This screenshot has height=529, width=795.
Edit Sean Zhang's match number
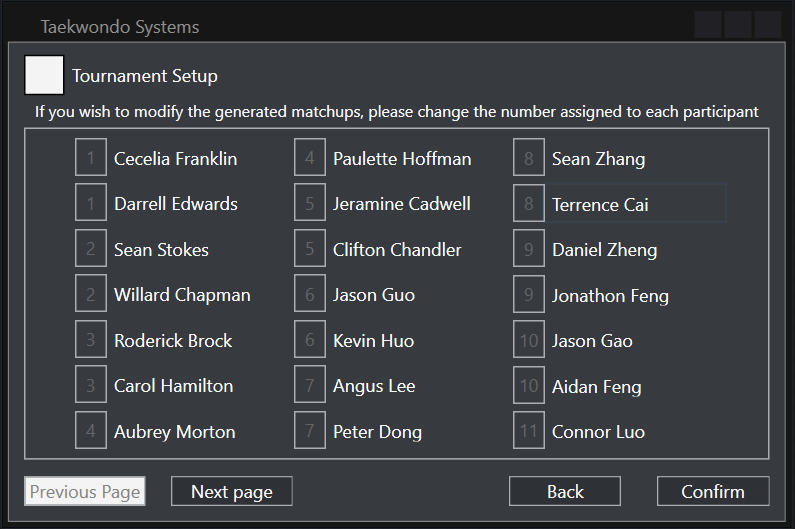click(x=529, y=158)
